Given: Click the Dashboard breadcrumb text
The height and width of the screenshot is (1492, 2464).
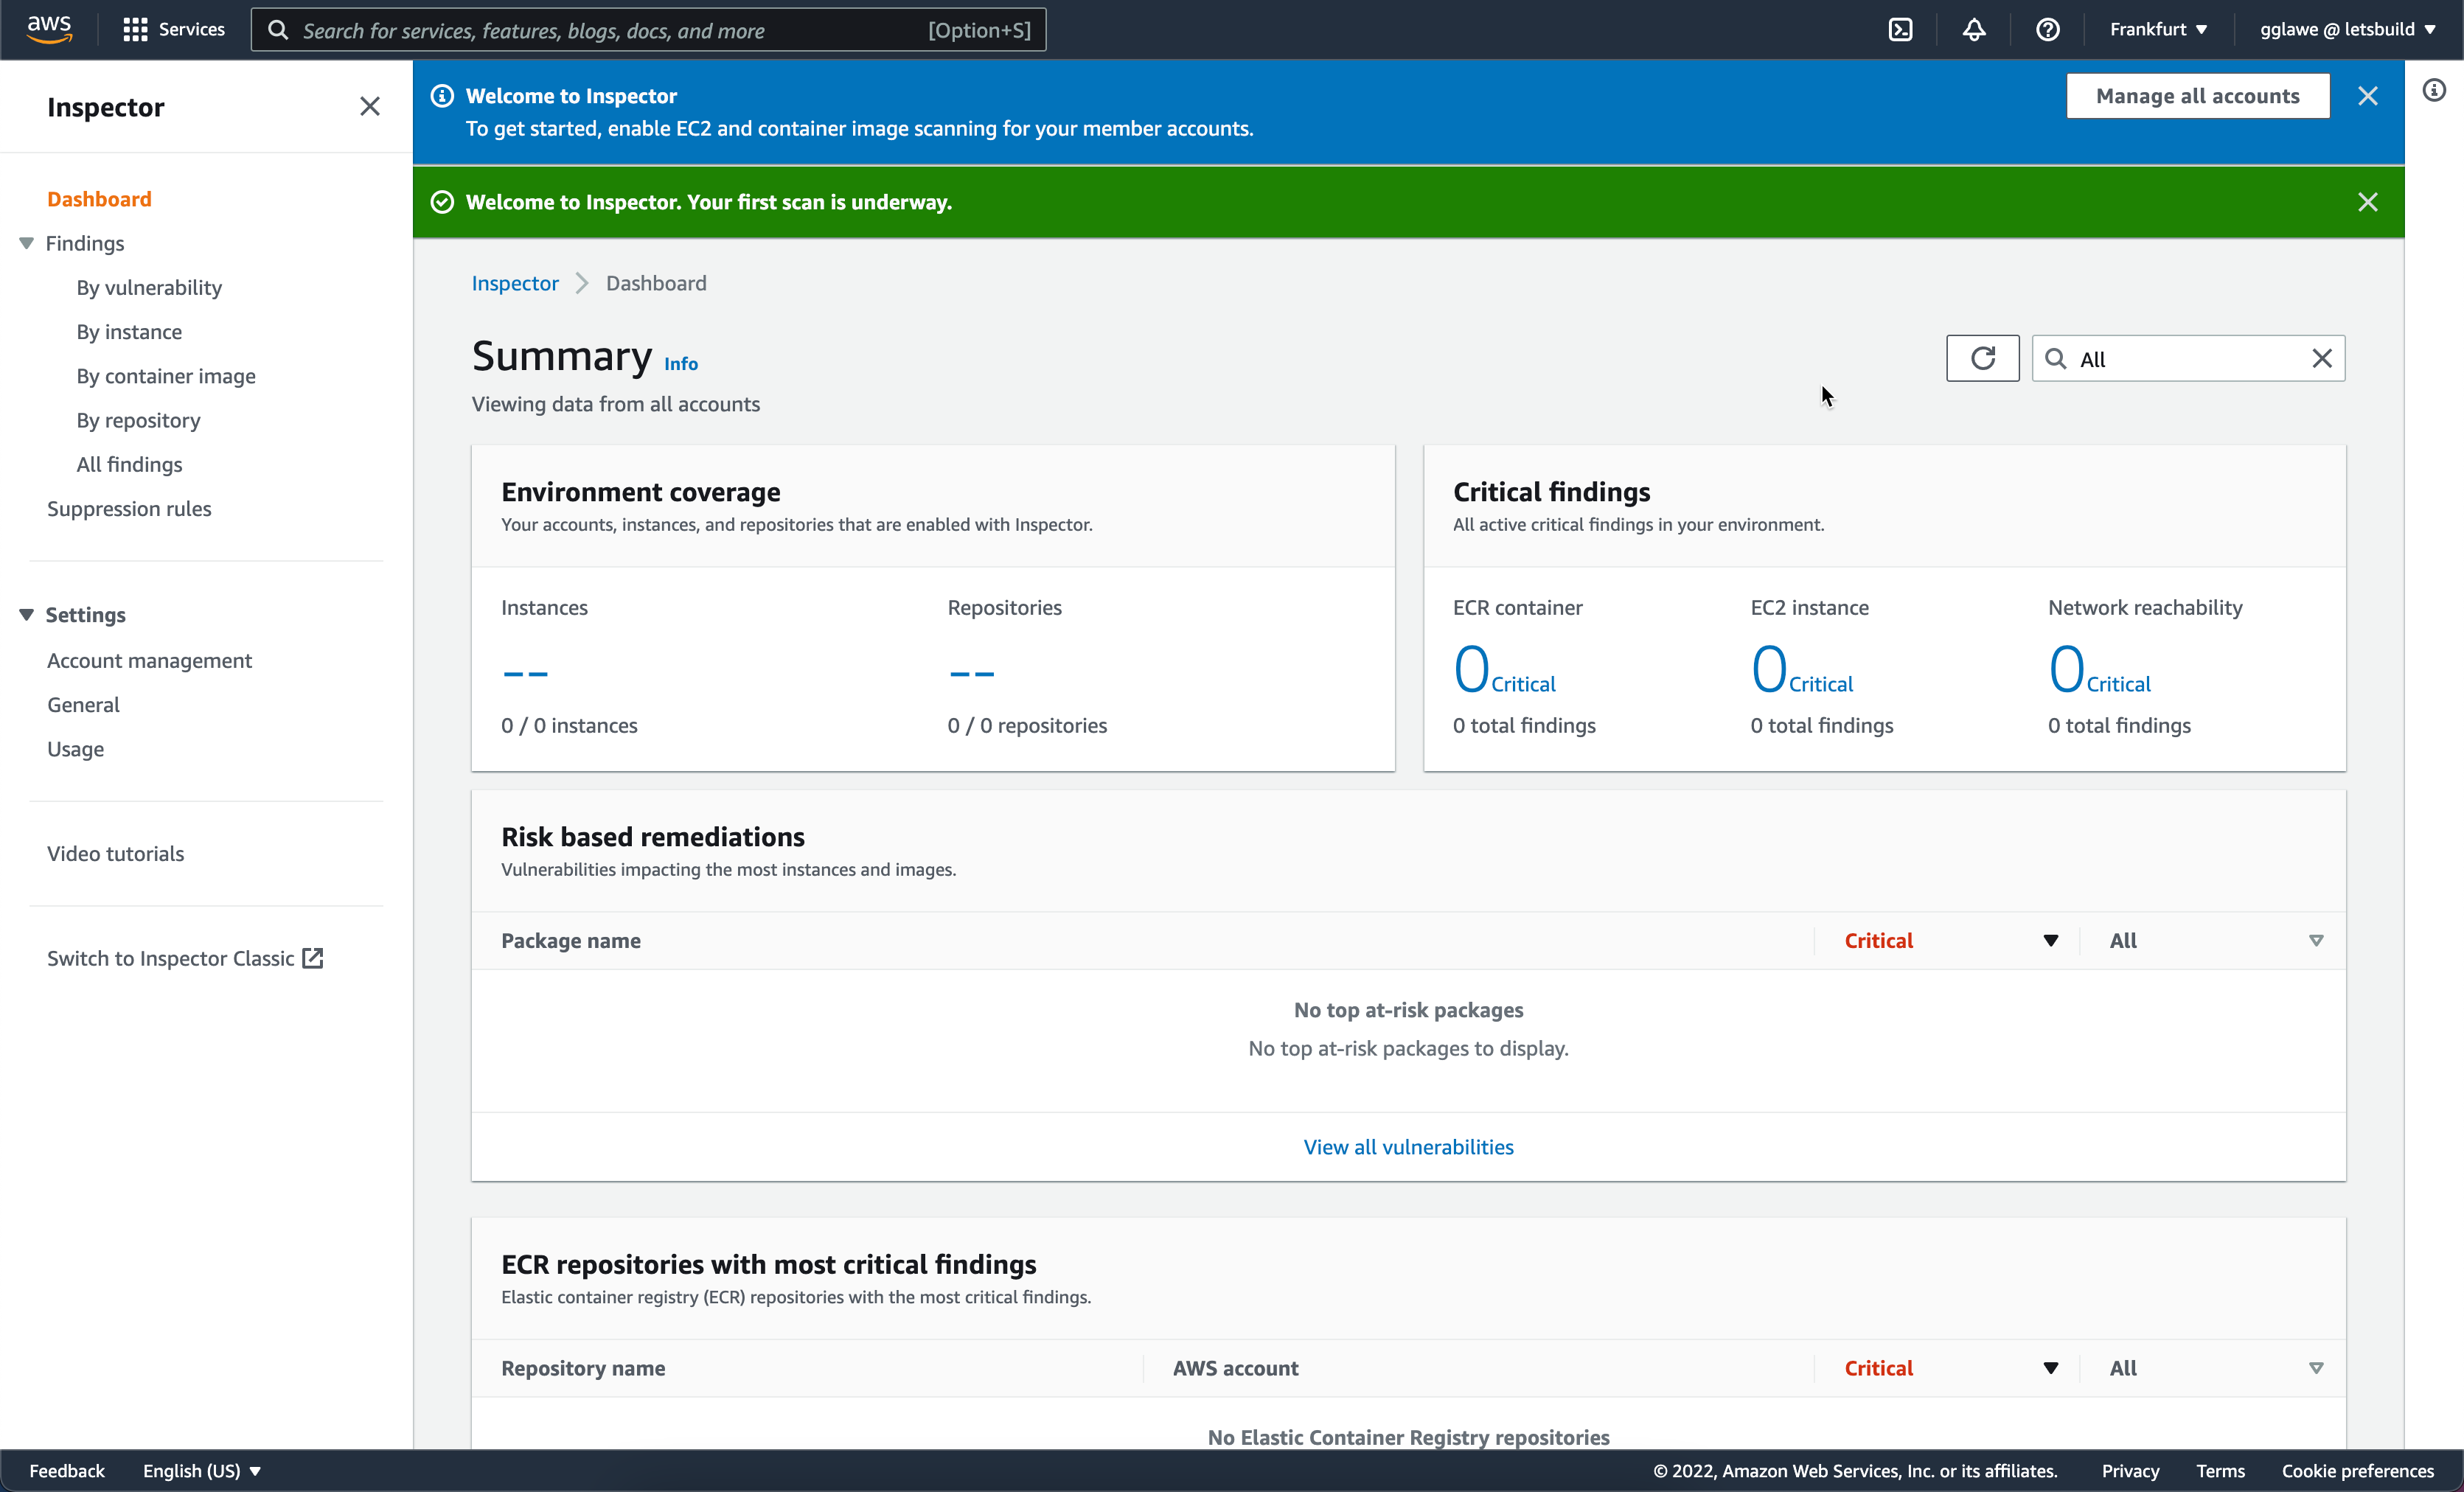Looking at the screenshot, I should [x=656, y=283].
